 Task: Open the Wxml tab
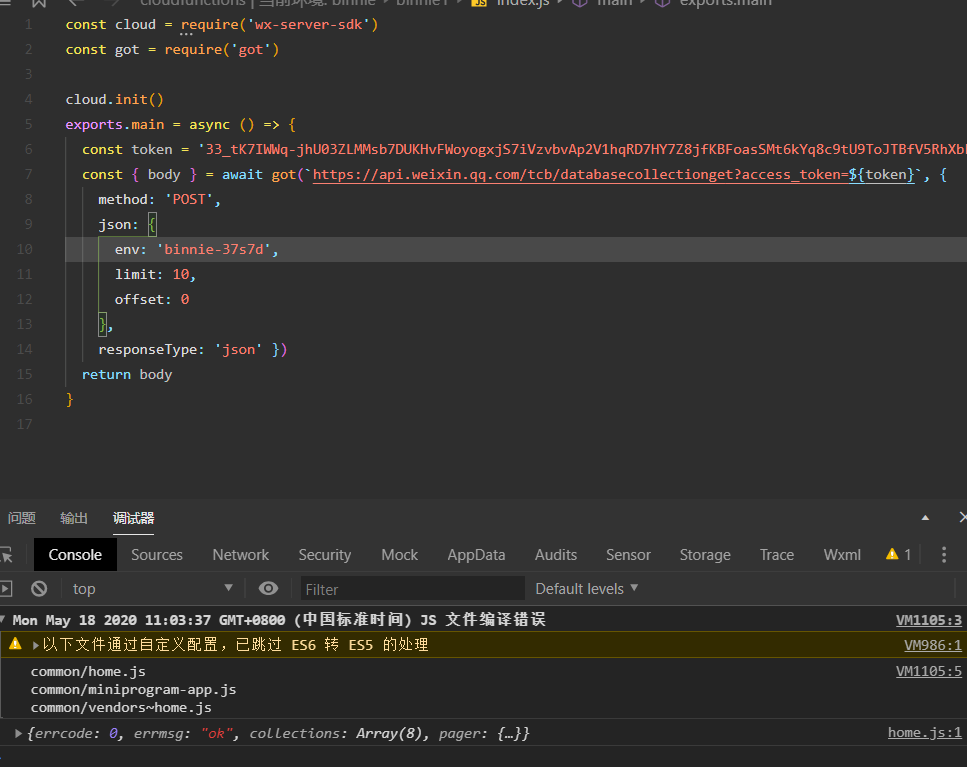(842, 554)
